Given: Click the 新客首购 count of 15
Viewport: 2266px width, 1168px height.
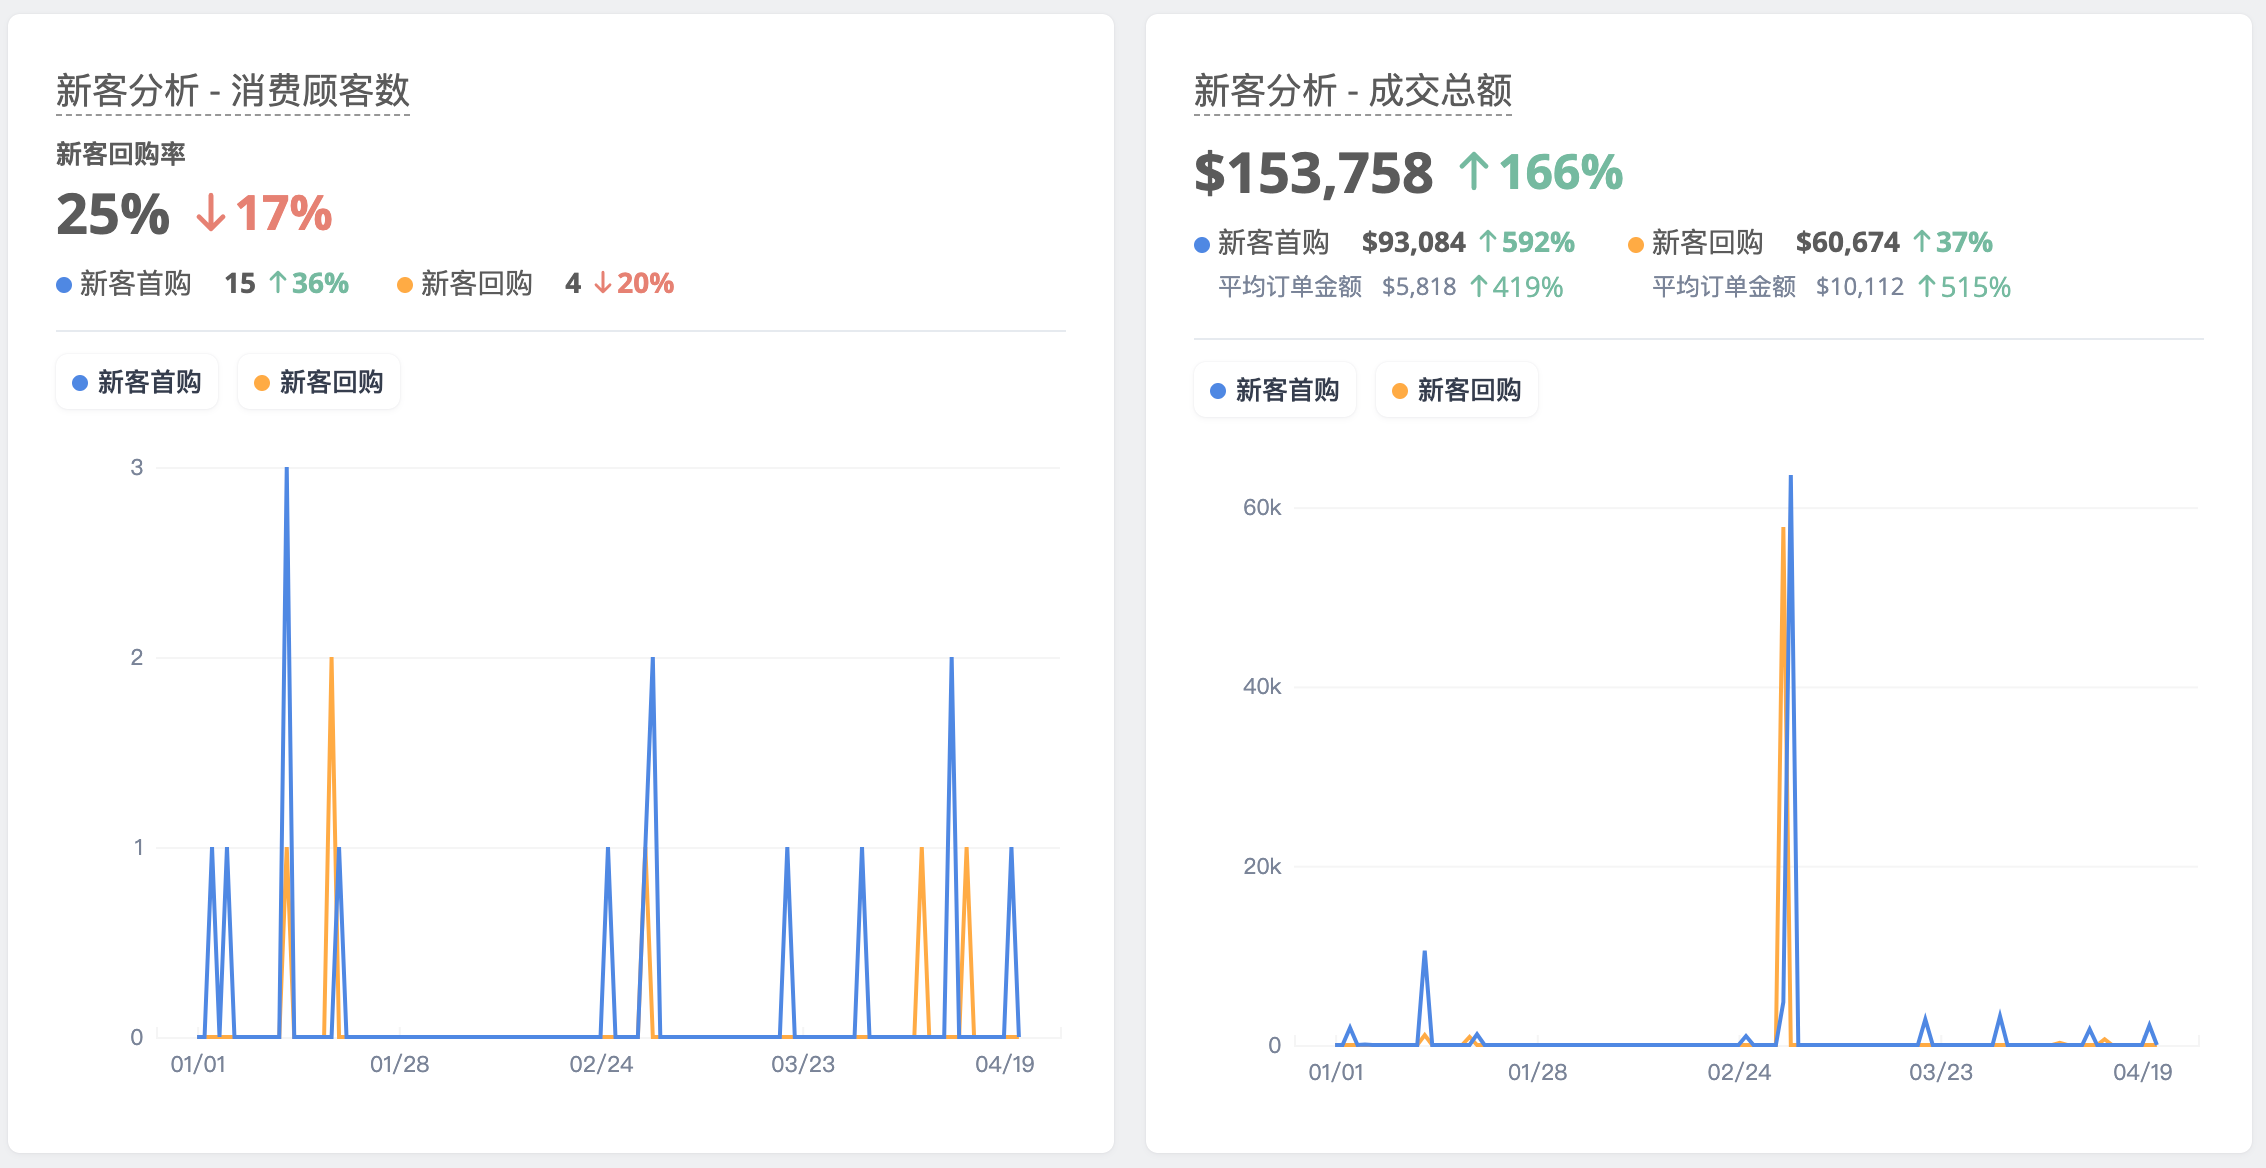Looking at the screenshot, I should 240,284.
